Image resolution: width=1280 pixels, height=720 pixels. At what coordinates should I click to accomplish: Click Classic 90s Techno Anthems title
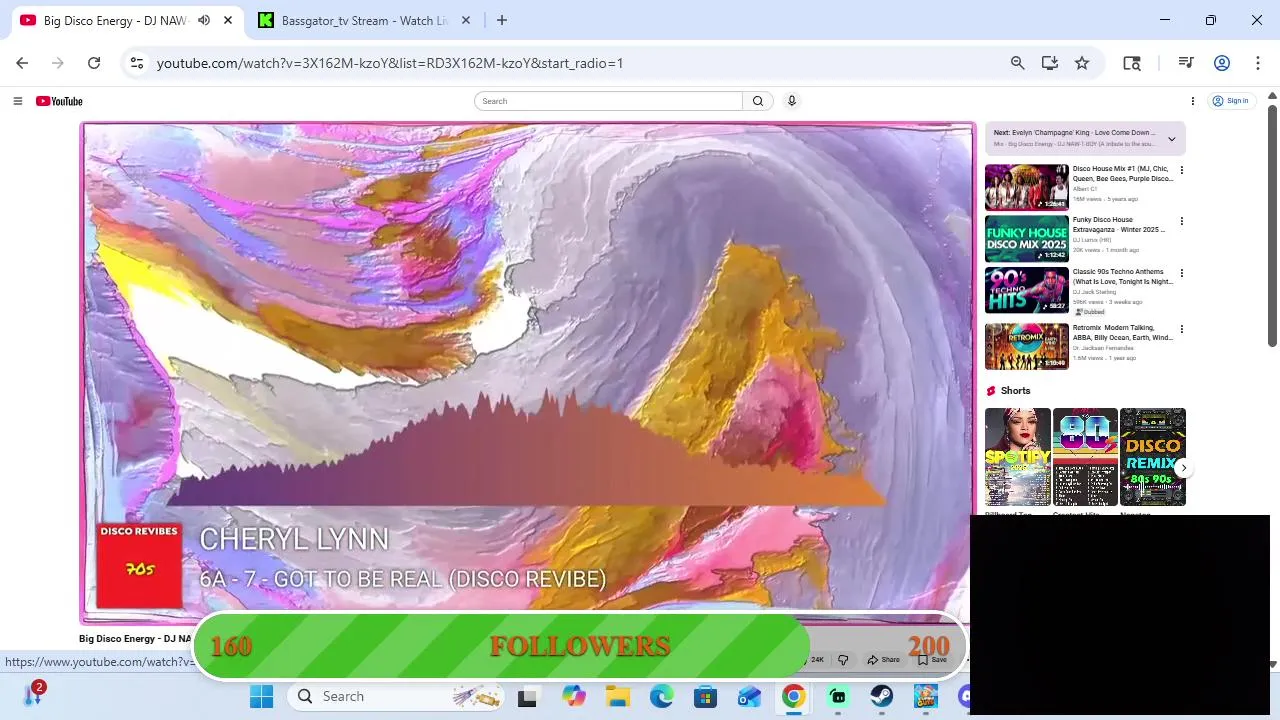pyautogui.click(x=1123, y=277)
